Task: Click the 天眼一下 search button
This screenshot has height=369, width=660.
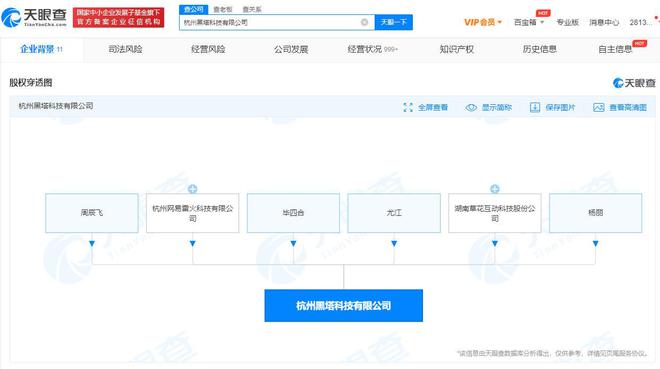Action: pyautogui.click(x=394, y=22)
